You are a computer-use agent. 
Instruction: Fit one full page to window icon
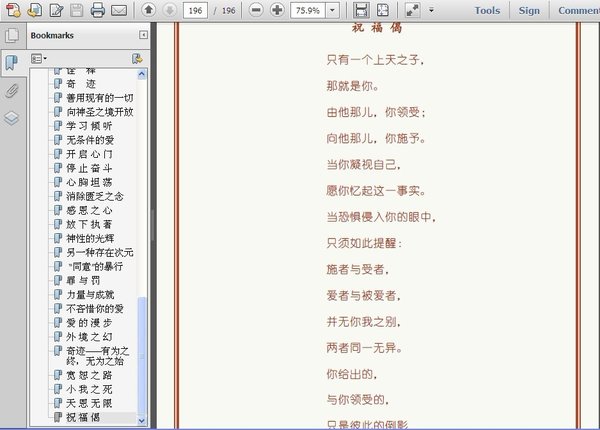[x=383, y=10]
